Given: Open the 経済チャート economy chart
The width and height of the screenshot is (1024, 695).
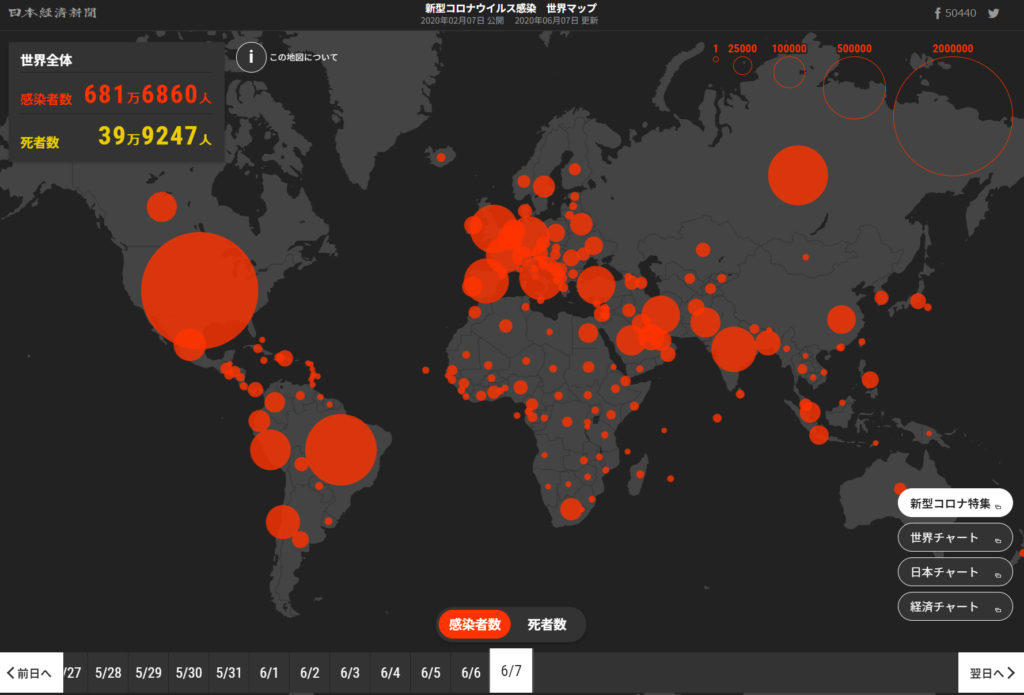Looking at the screenshot, I should (x=954, y=607).
